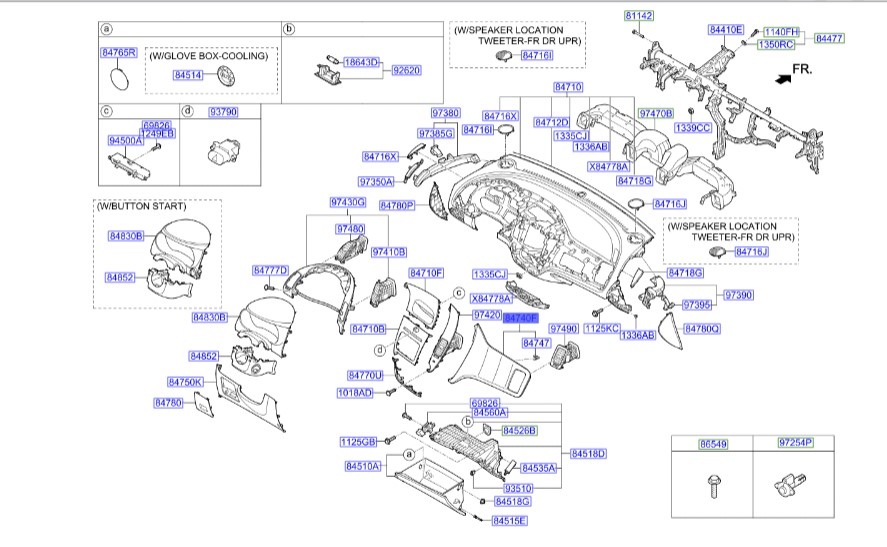
Task: Click part number link 97380
Action: [446, 113]
